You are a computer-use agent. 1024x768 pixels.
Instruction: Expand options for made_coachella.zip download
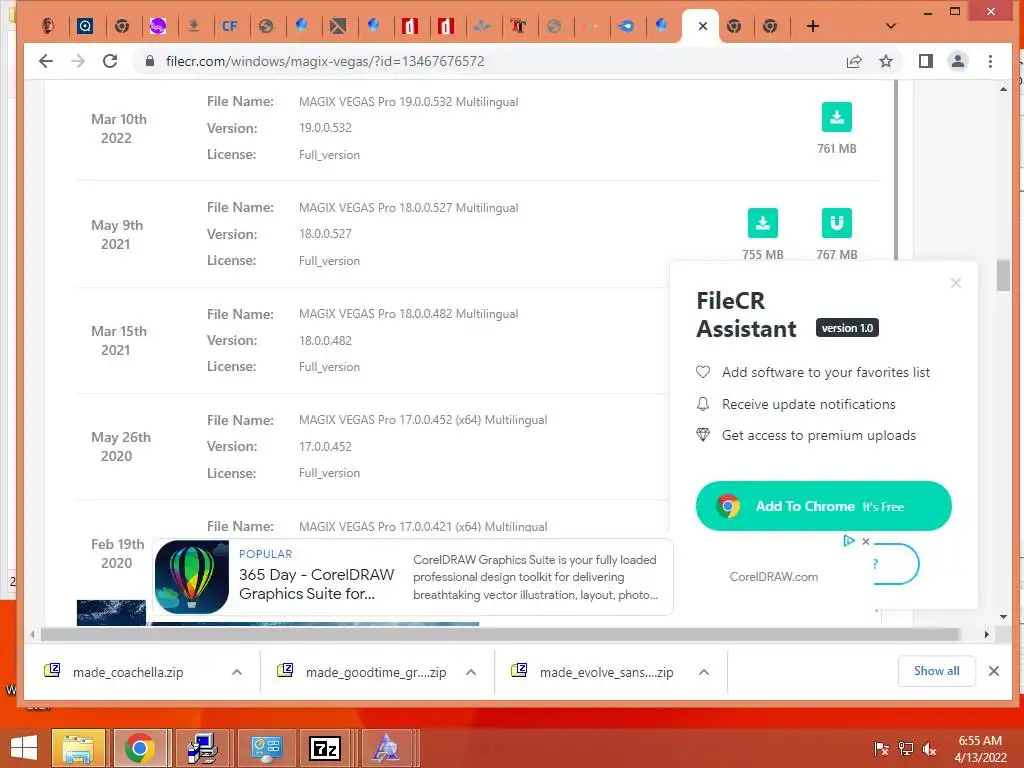click(x=237, y=672)
